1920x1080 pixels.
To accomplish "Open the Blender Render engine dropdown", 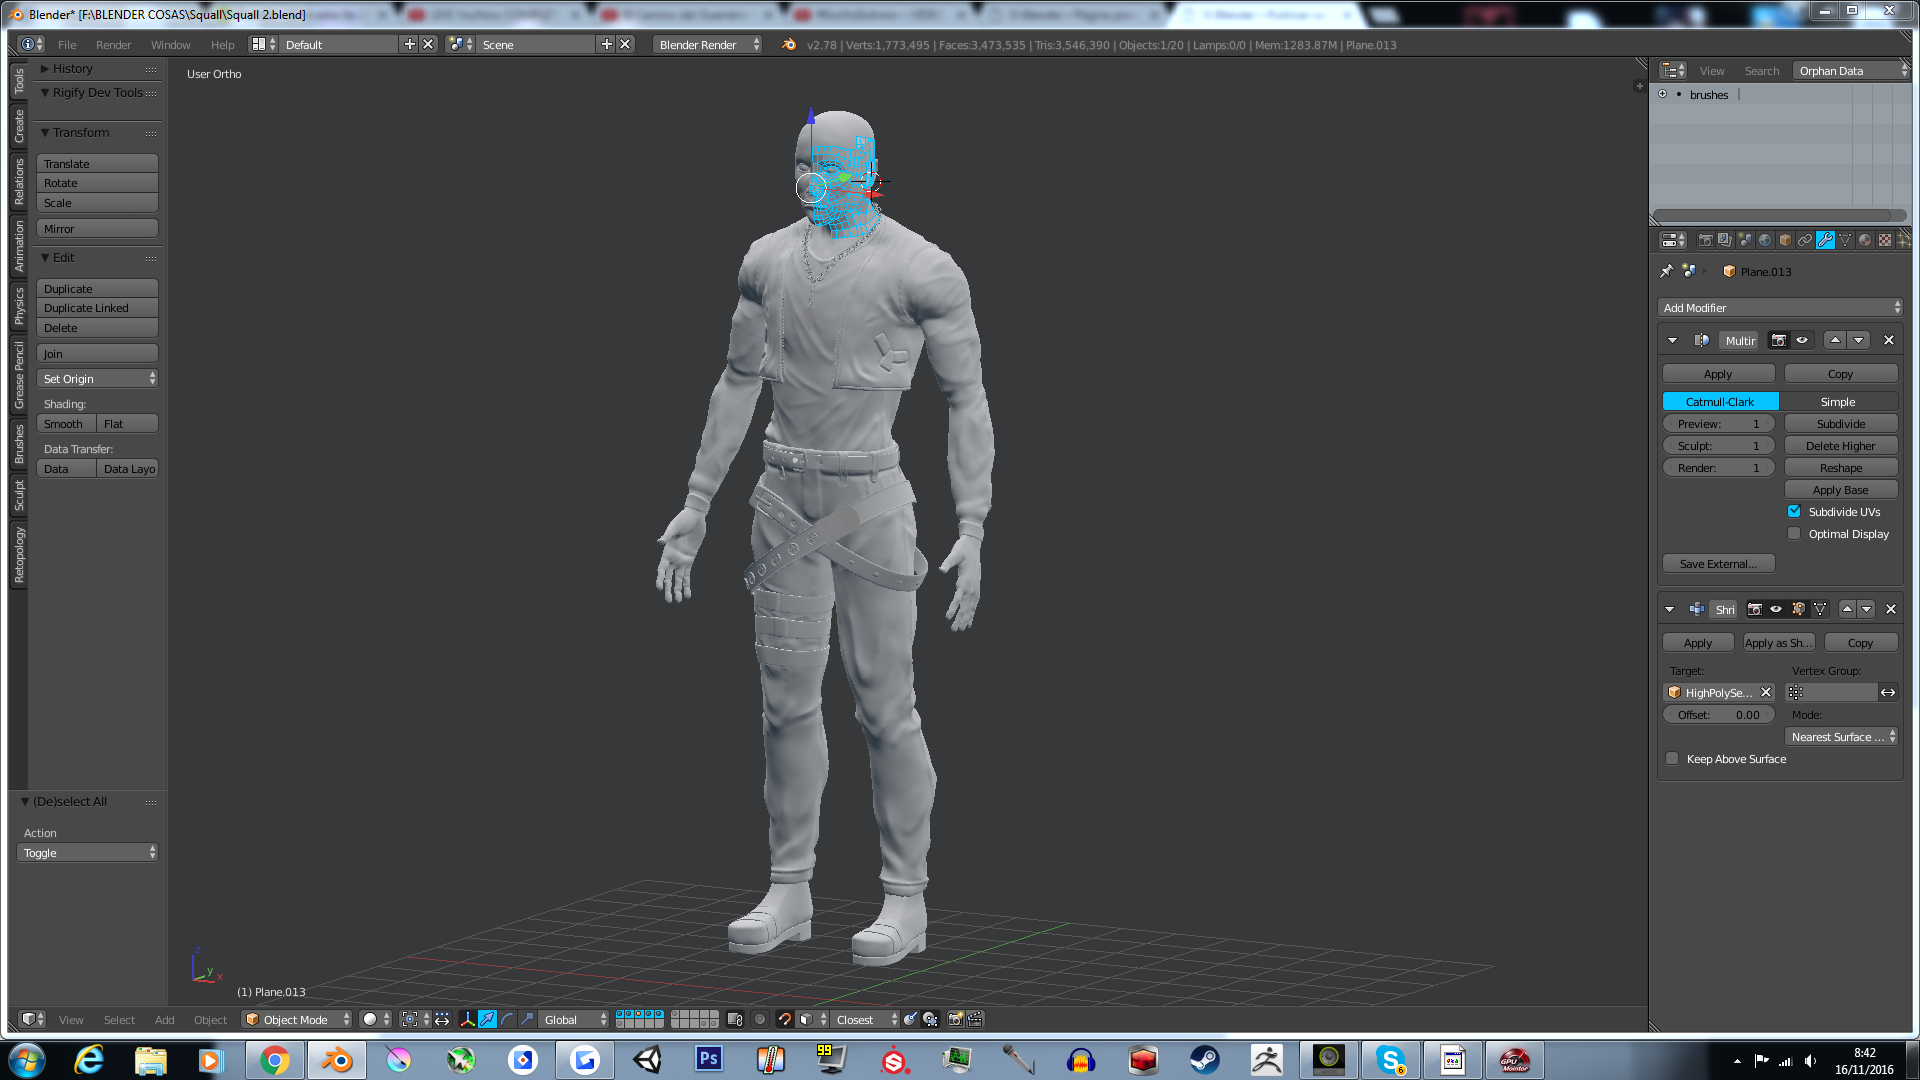I will (x=708, y=44).
